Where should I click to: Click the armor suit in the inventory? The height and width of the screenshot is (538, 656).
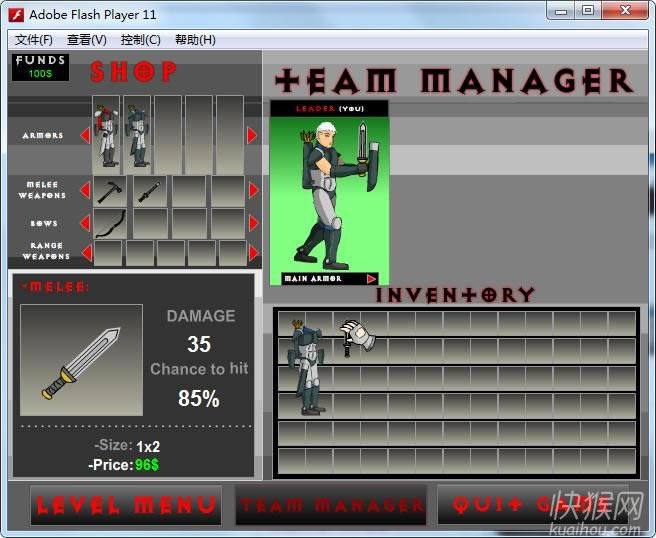(305, 365)
